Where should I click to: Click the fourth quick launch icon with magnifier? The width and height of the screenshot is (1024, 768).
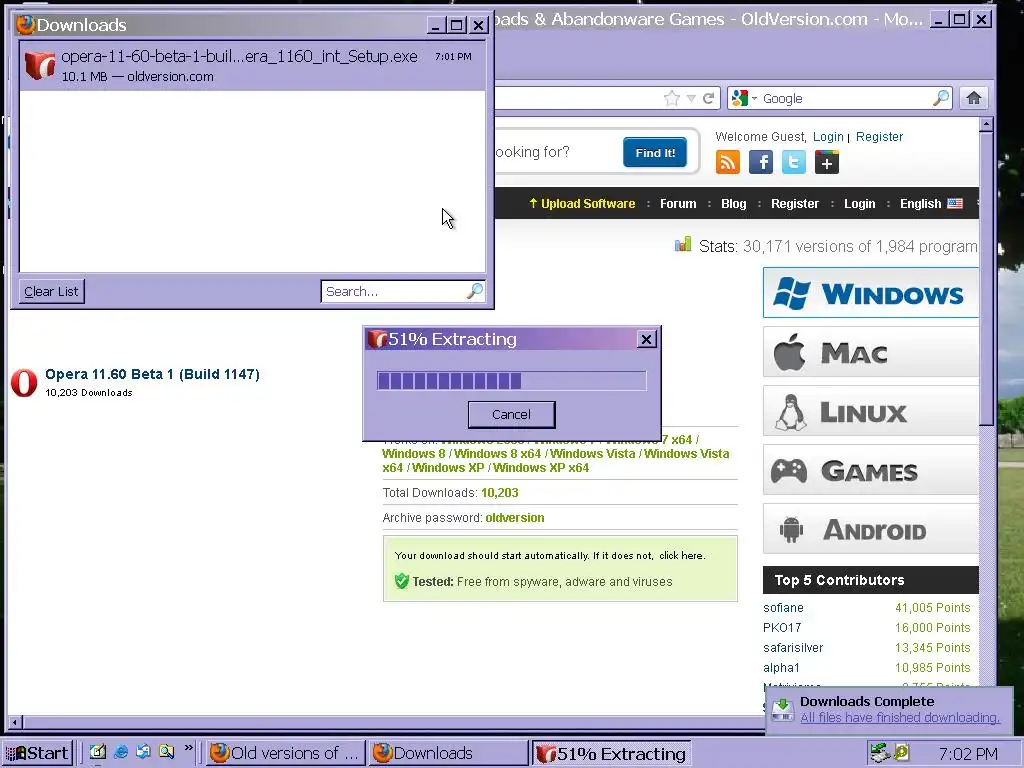167,752
